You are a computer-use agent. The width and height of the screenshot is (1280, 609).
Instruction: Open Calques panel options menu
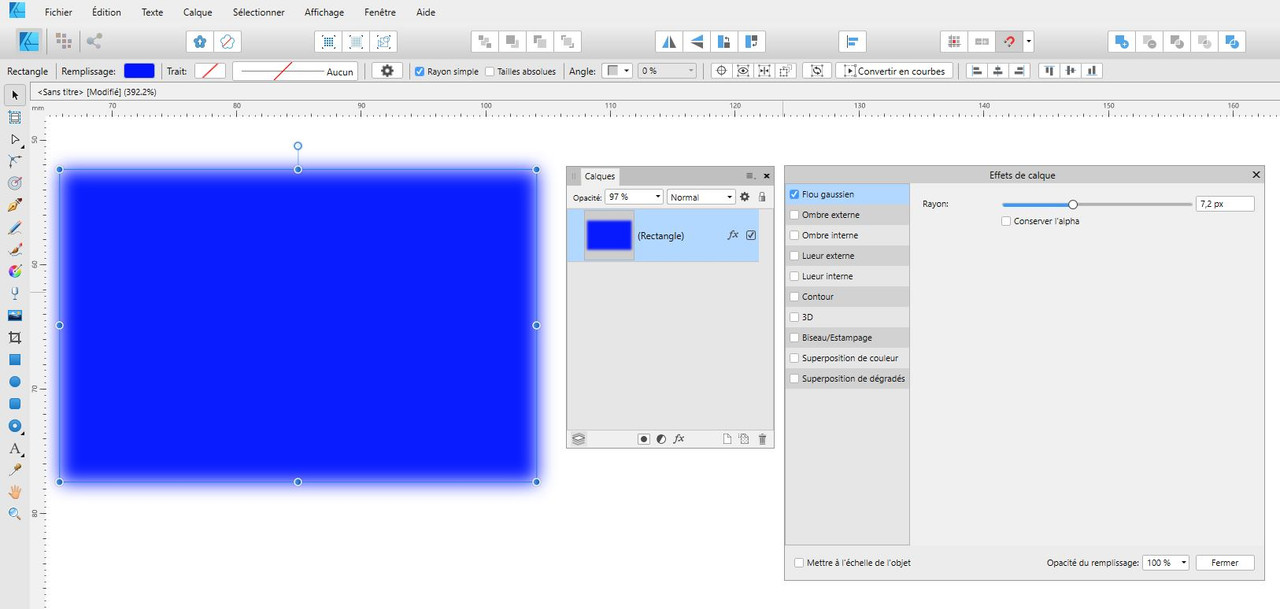tap(750, 175)
